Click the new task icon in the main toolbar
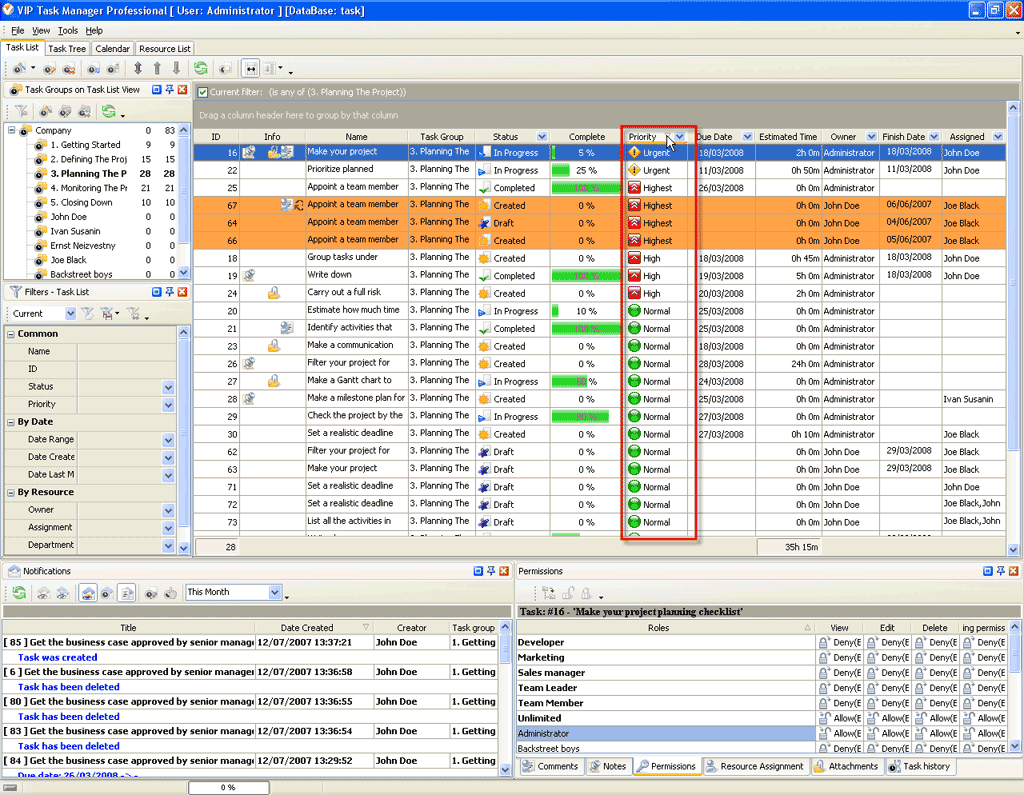 point(20,68)
